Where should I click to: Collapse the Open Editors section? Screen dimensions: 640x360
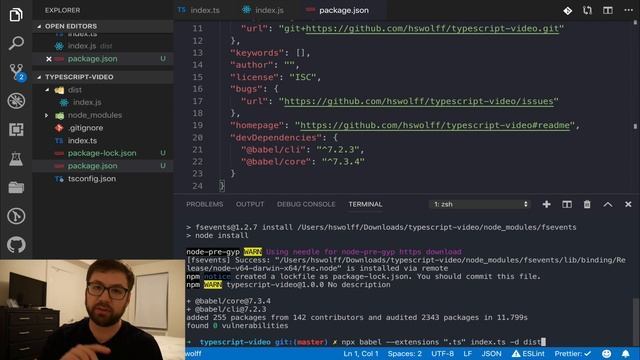click(103, 26)
